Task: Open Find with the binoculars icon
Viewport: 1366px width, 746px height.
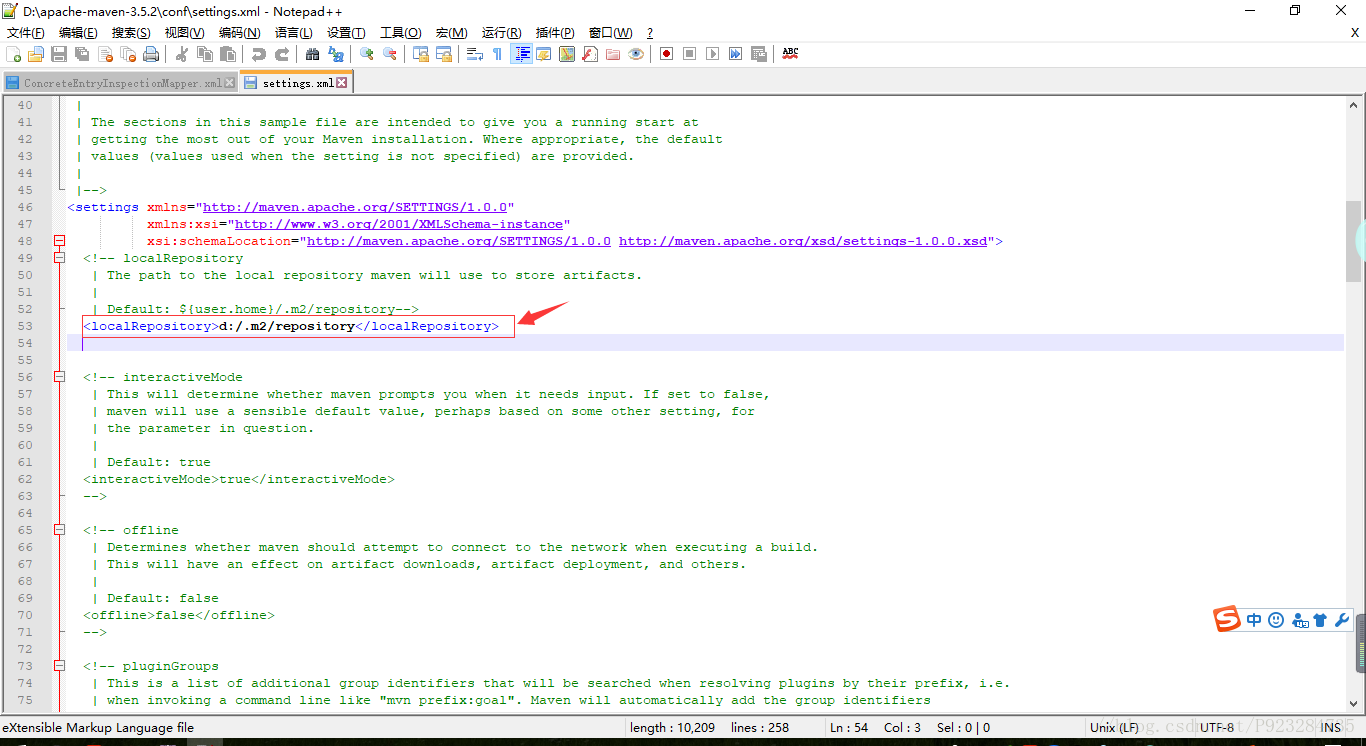Action: 313,54
